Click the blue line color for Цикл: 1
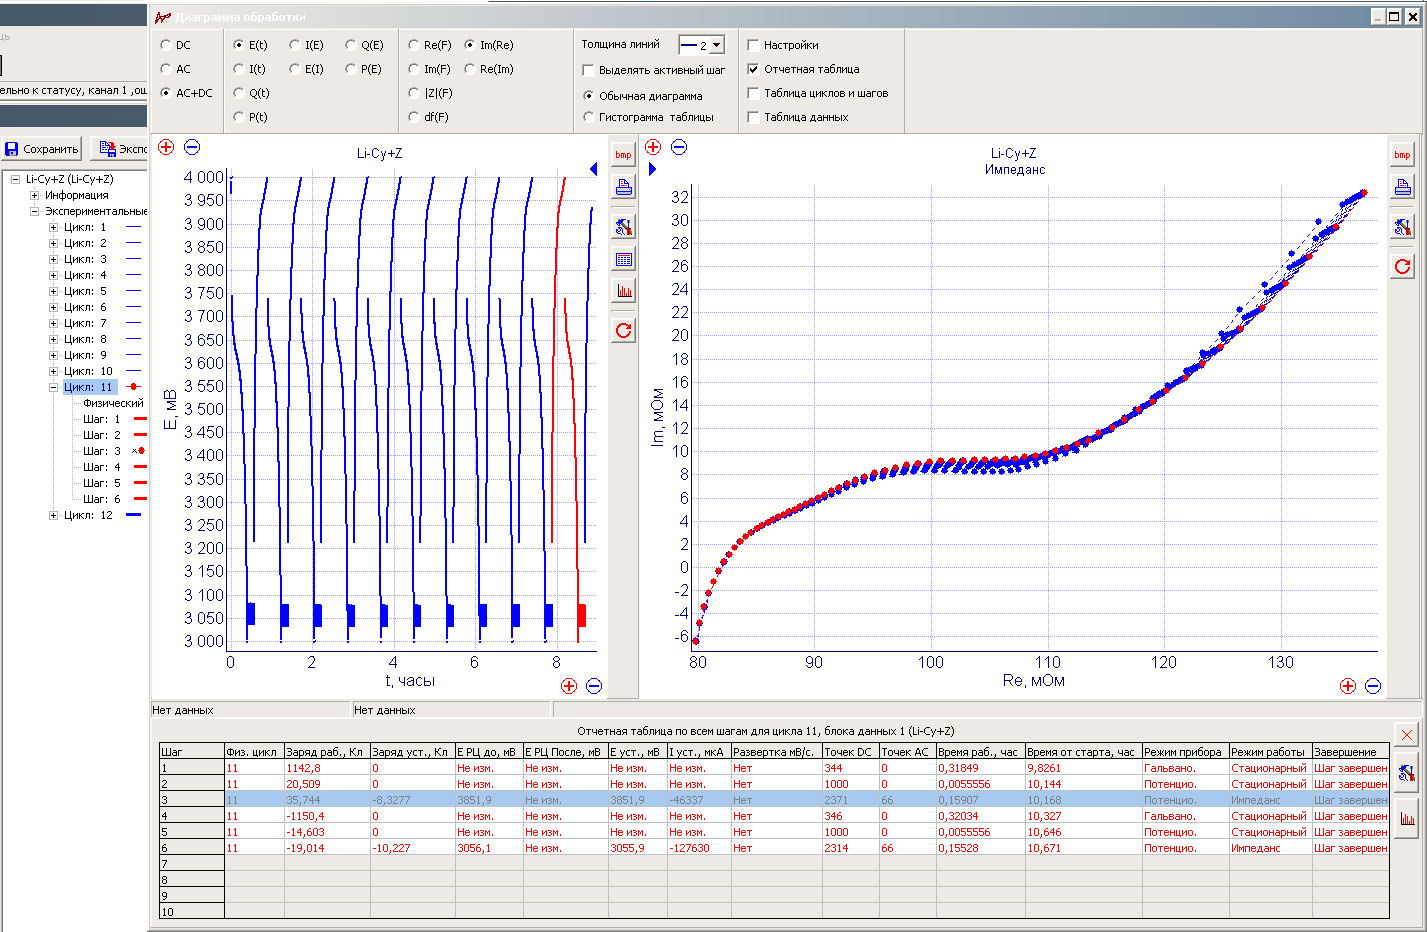This screenshot has width=1427, height=932. (x=133, y=227)
